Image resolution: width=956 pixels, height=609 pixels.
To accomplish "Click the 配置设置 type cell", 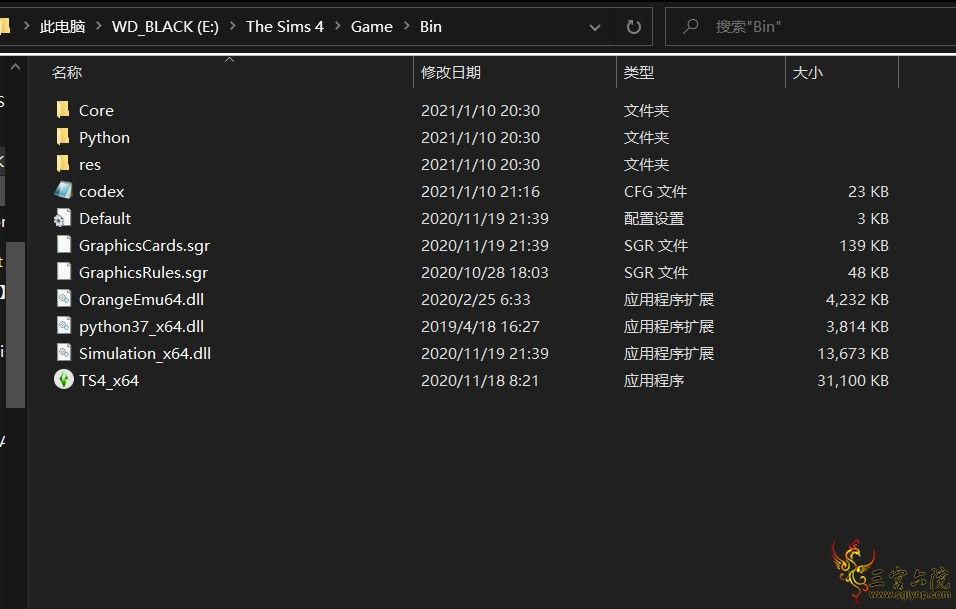I will click(654, 218).
